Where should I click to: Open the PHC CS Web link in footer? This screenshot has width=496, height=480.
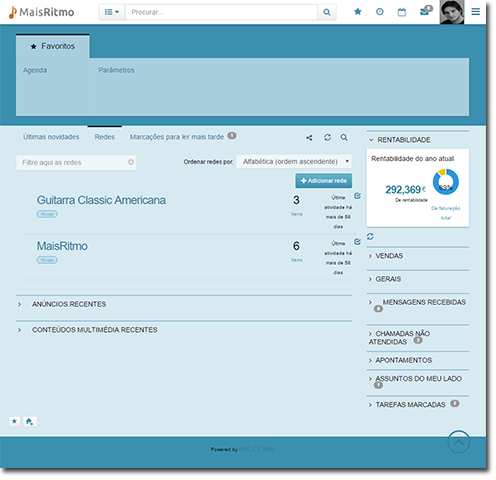coord(256,449)
